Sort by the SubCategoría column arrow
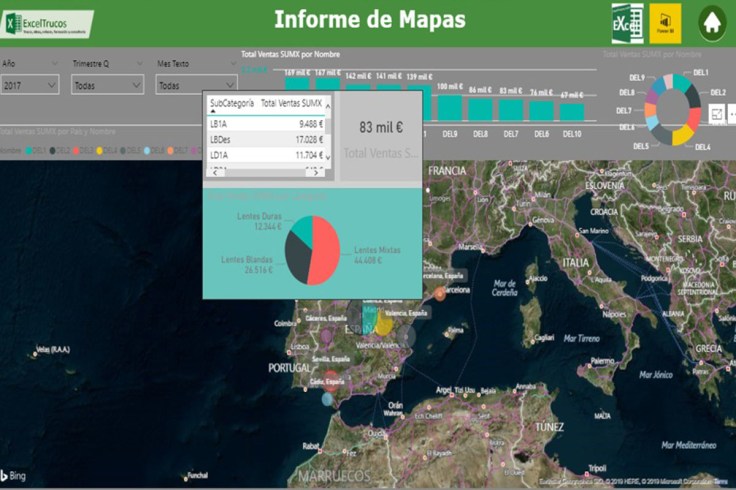The height and width of the screenshot is (490, 736). (213, 112)
